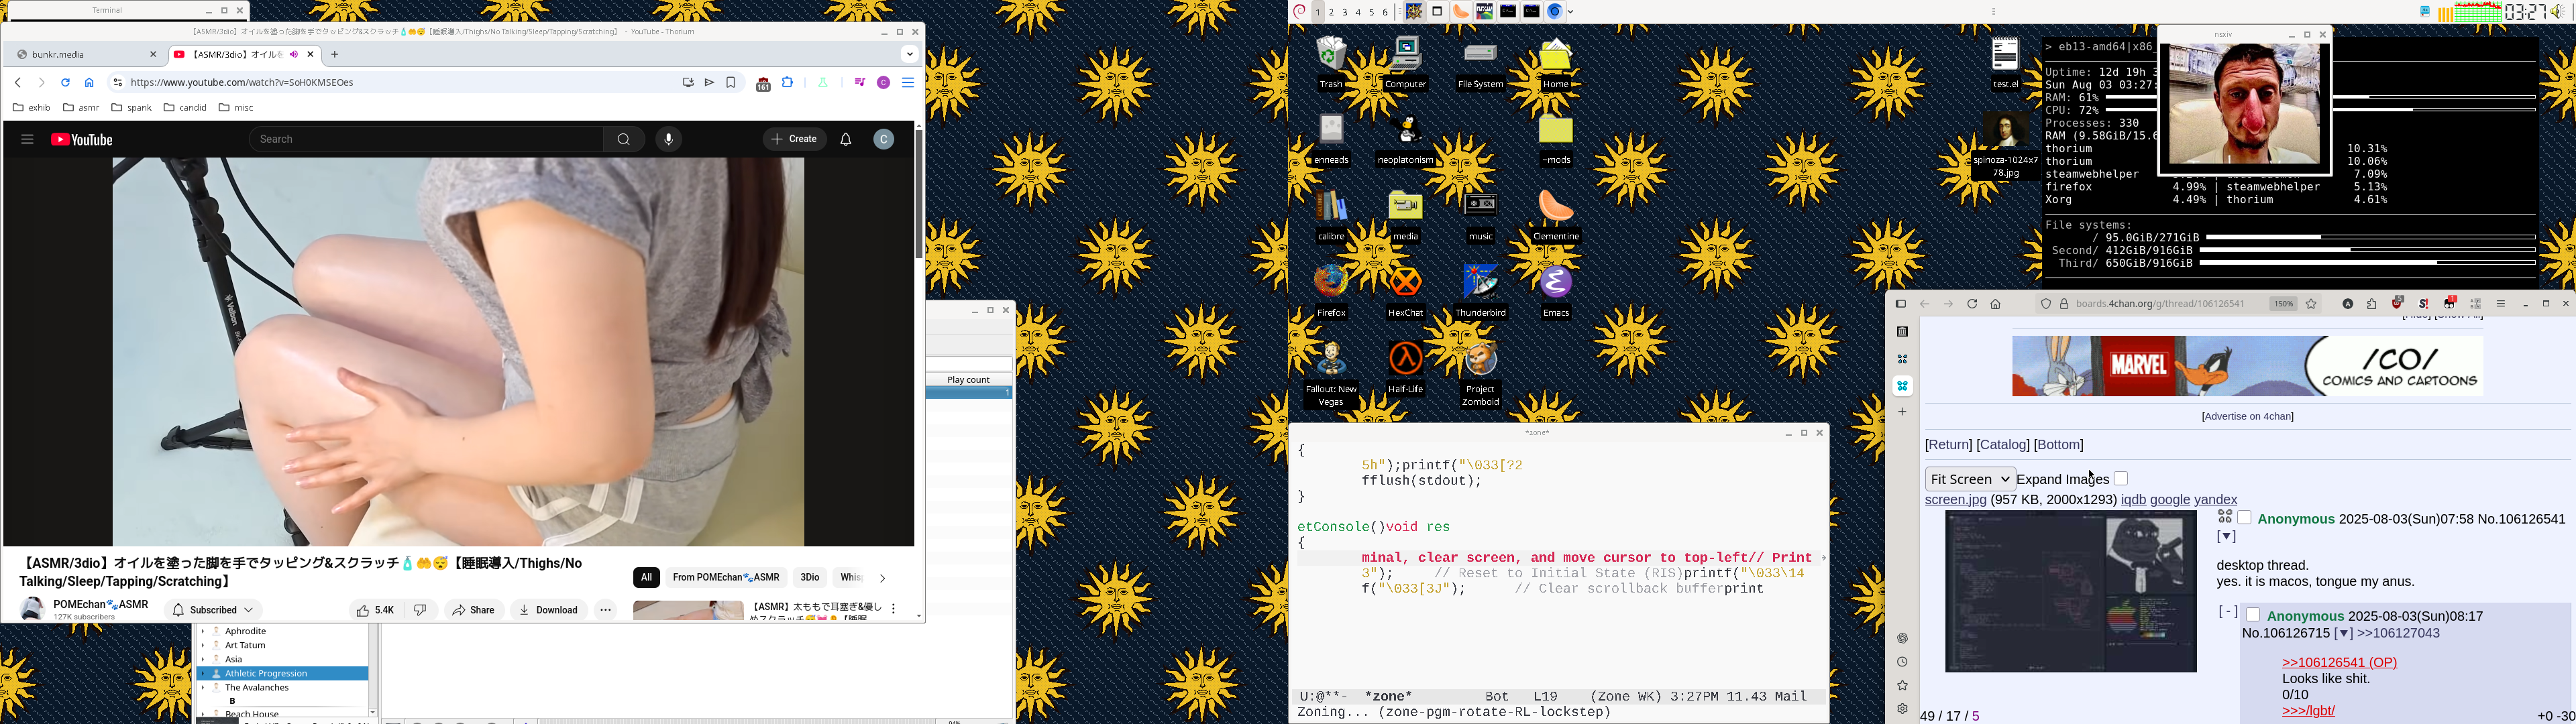Open the Thorium media control icon
Screen dimensions: 2576x724
(859, 83)
